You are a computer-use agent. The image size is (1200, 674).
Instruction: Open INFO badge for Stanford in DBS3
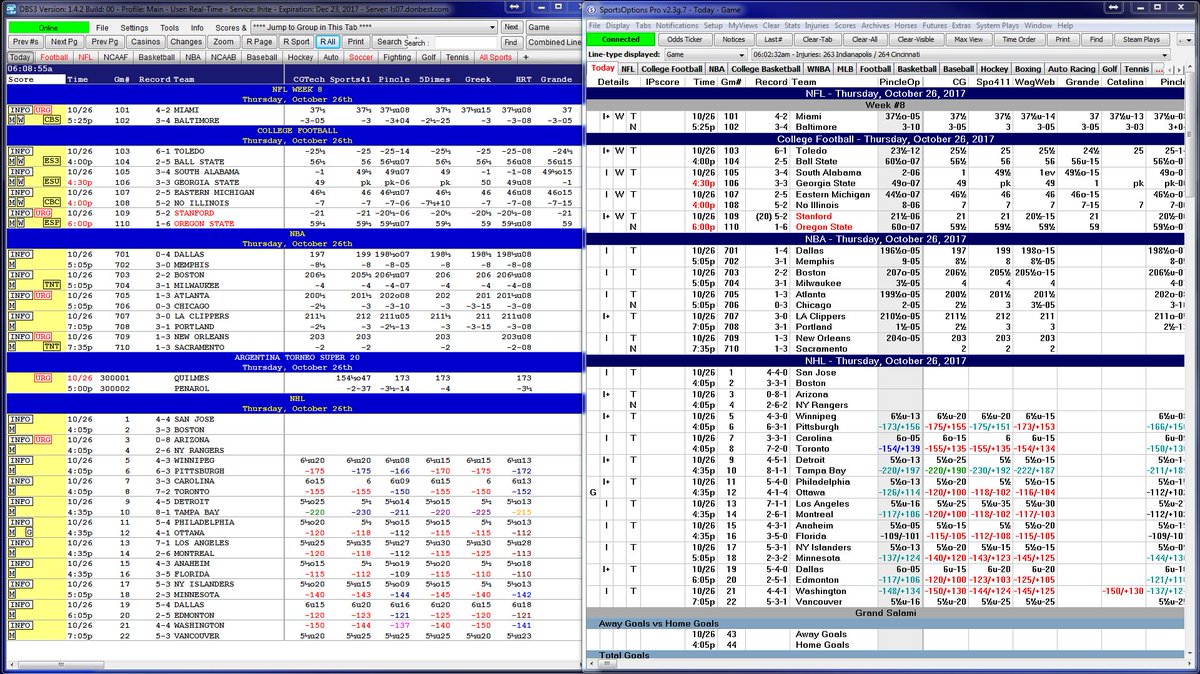click(18, 212)
